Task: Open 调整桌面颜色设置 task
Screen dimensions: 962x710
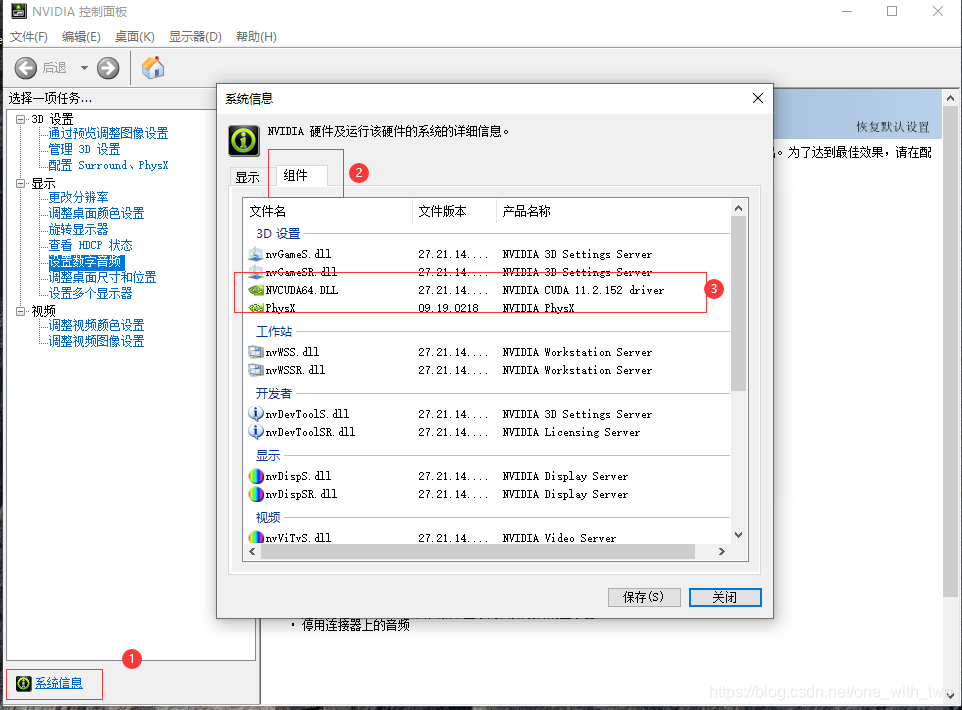Action: [96, 213]
